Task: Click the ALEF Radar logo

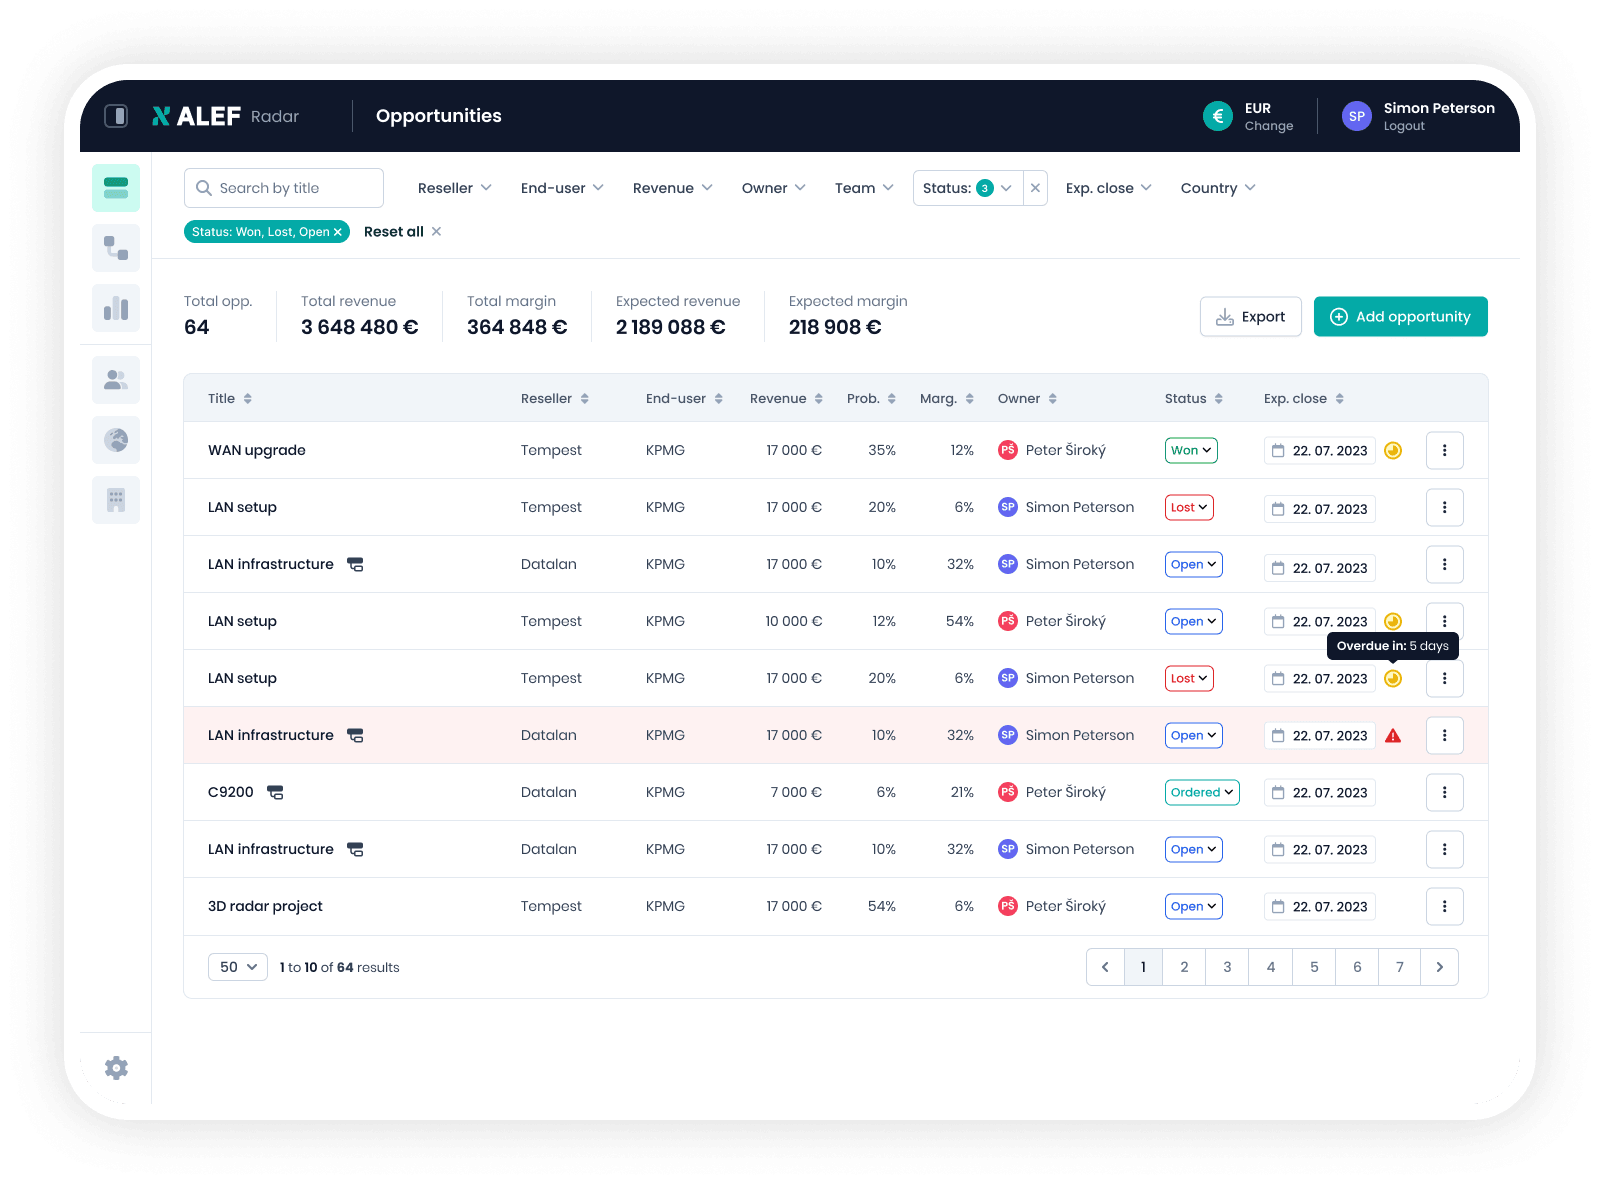Action: pos(225,116)
